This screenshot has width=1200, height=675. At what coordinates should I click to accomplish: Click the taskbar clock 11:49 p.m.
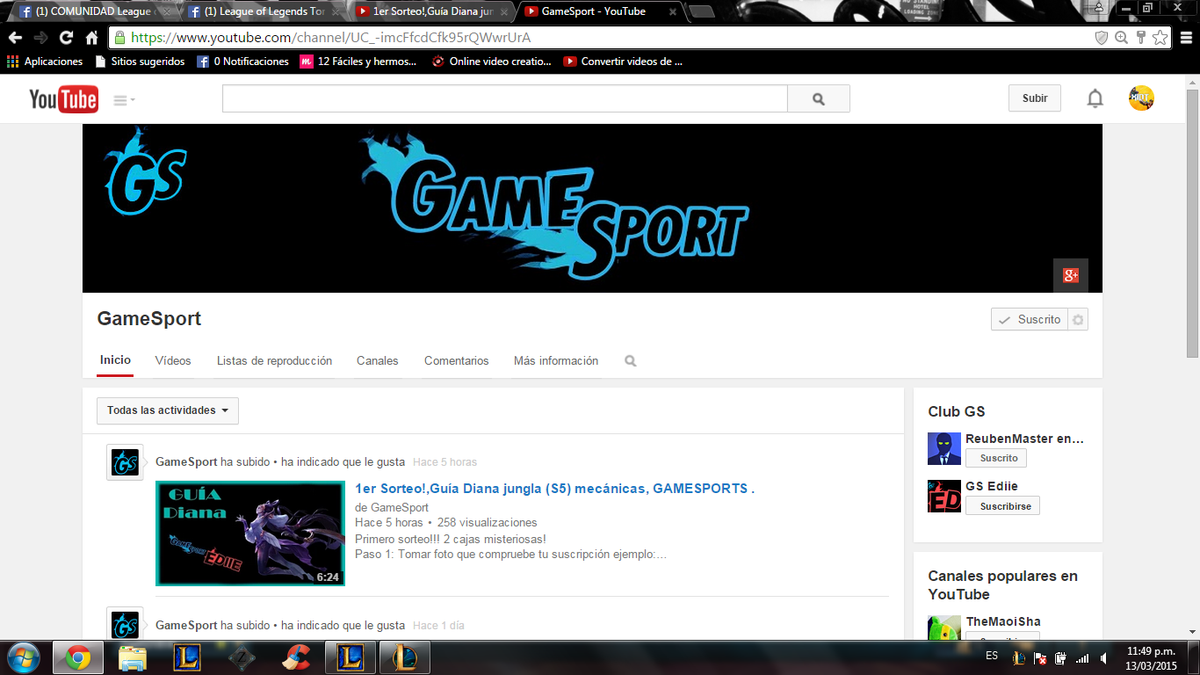[x=1151, y=658]
